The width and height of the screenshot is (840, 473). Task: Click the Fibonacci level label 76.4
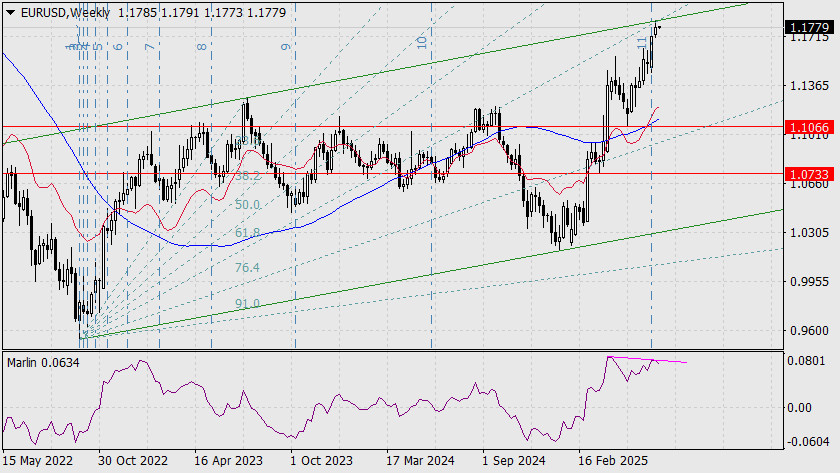[248, 267]
